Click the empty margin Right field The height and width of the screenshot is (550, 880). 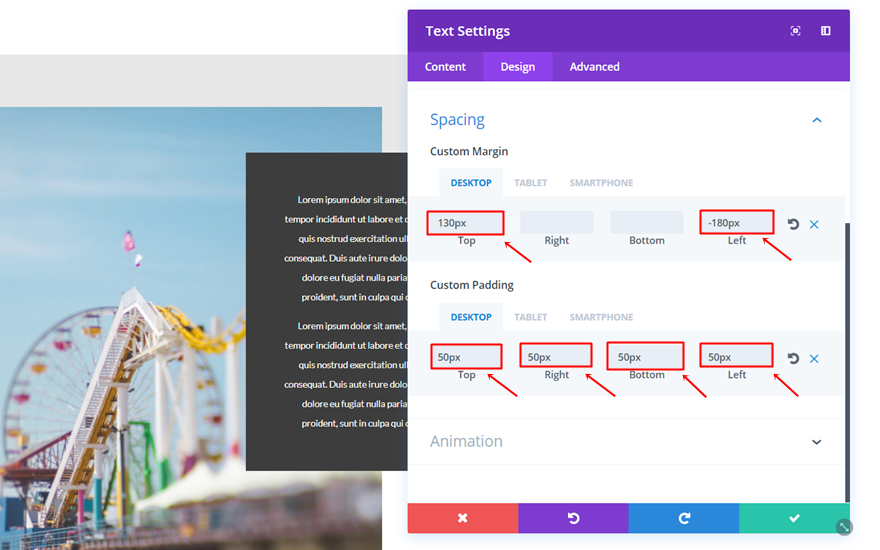556,223
